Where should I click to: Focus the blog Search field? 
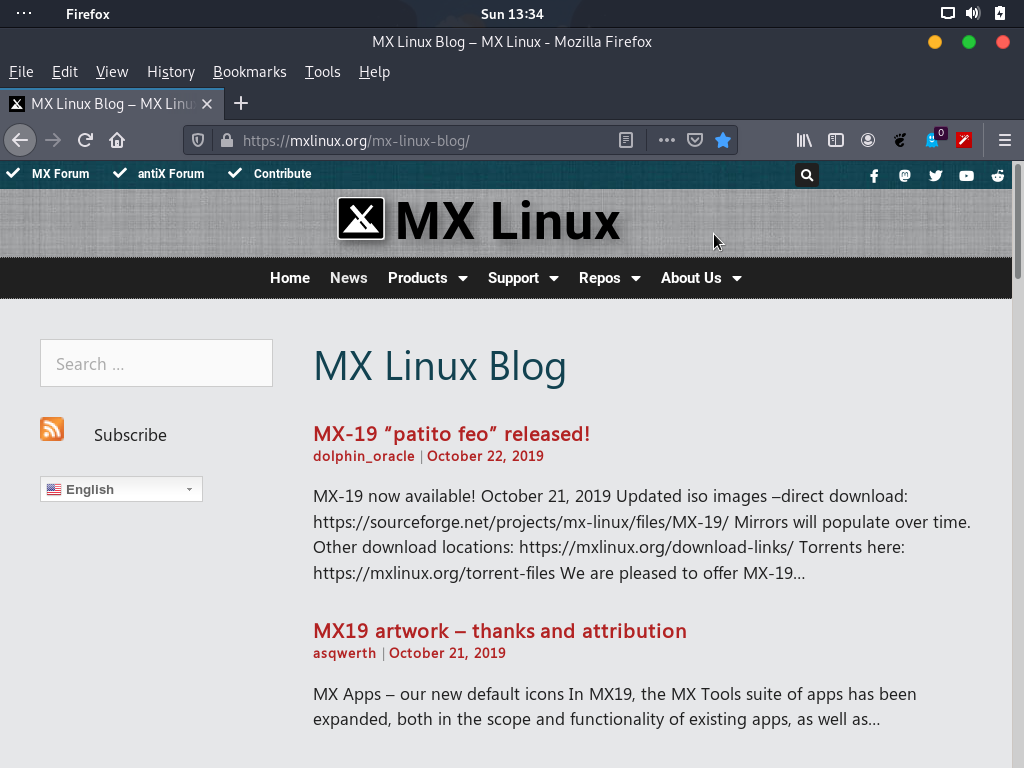pyautogui.click(x=156, y=363)
